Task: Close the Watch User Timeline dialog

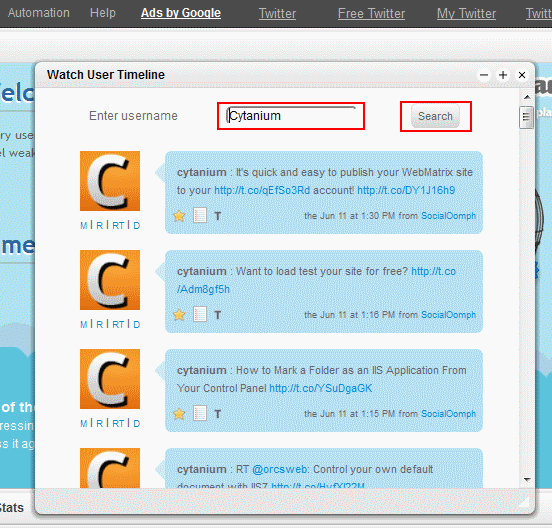Action: point(522,75)
